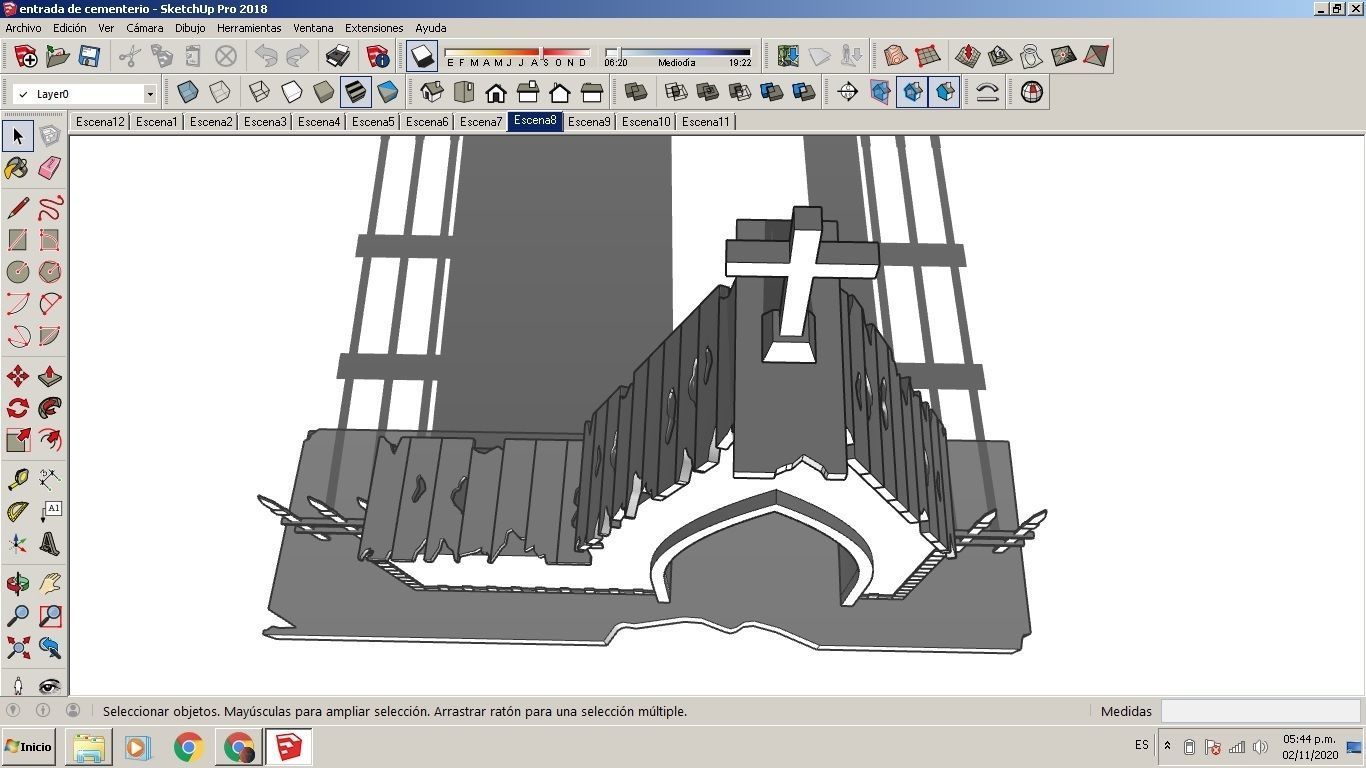
Task: Toggle Show/Hide Shadows button
Action: (x=423, y=56)
